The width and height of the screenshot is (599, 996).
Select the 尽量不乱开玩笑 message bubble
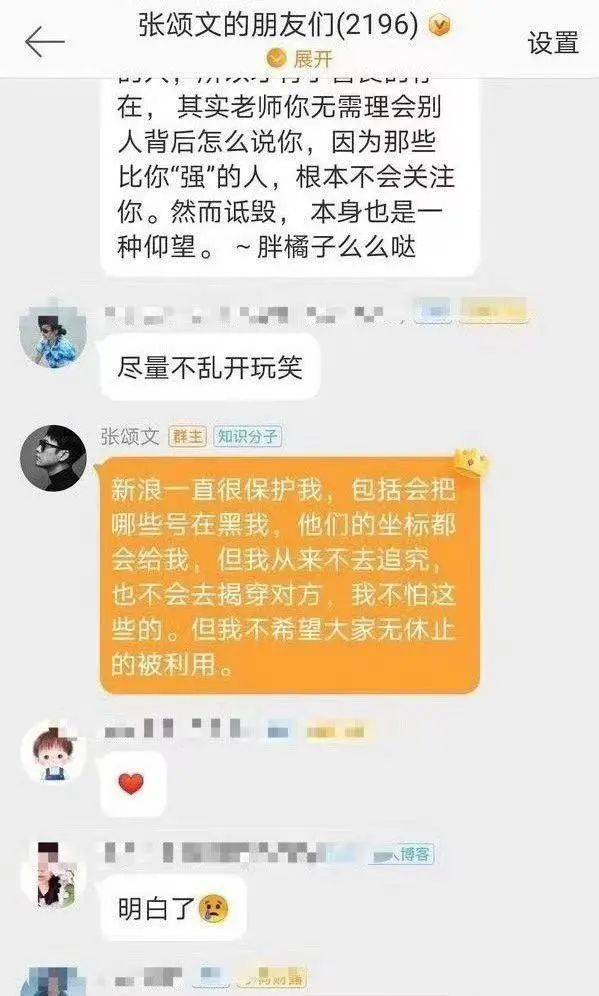[210, 368]
